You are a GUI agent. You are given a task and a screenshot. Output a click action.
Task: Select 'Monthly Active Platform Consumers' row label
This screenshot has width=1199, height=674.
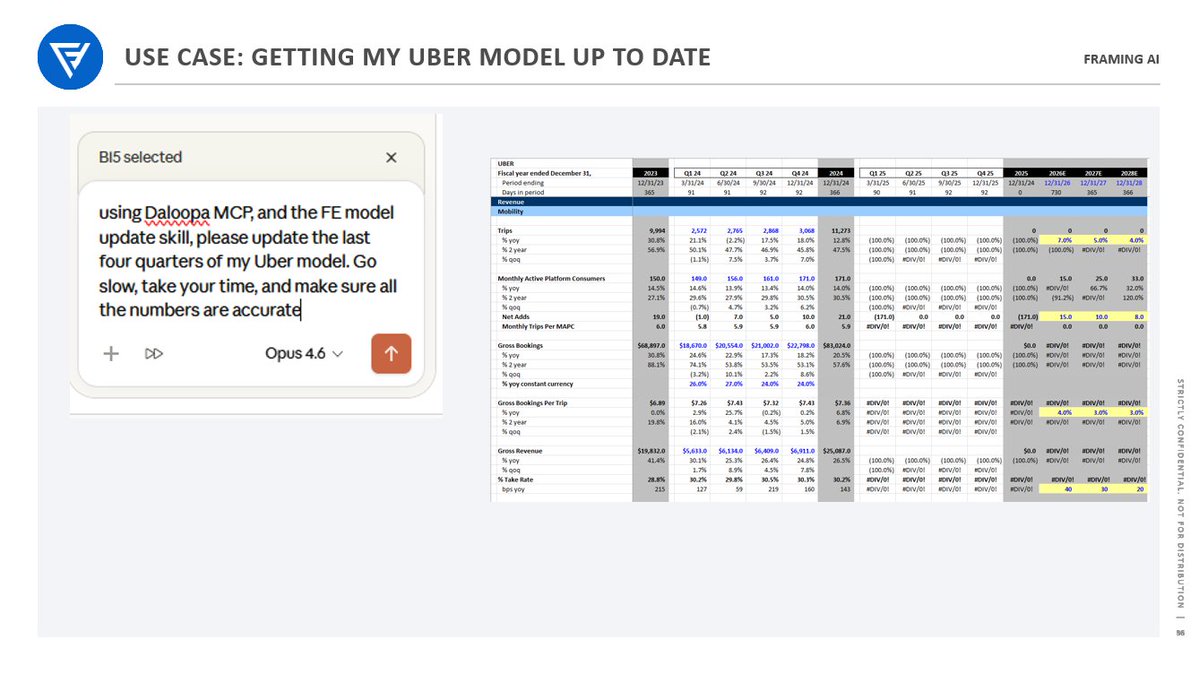coord(551,278)
